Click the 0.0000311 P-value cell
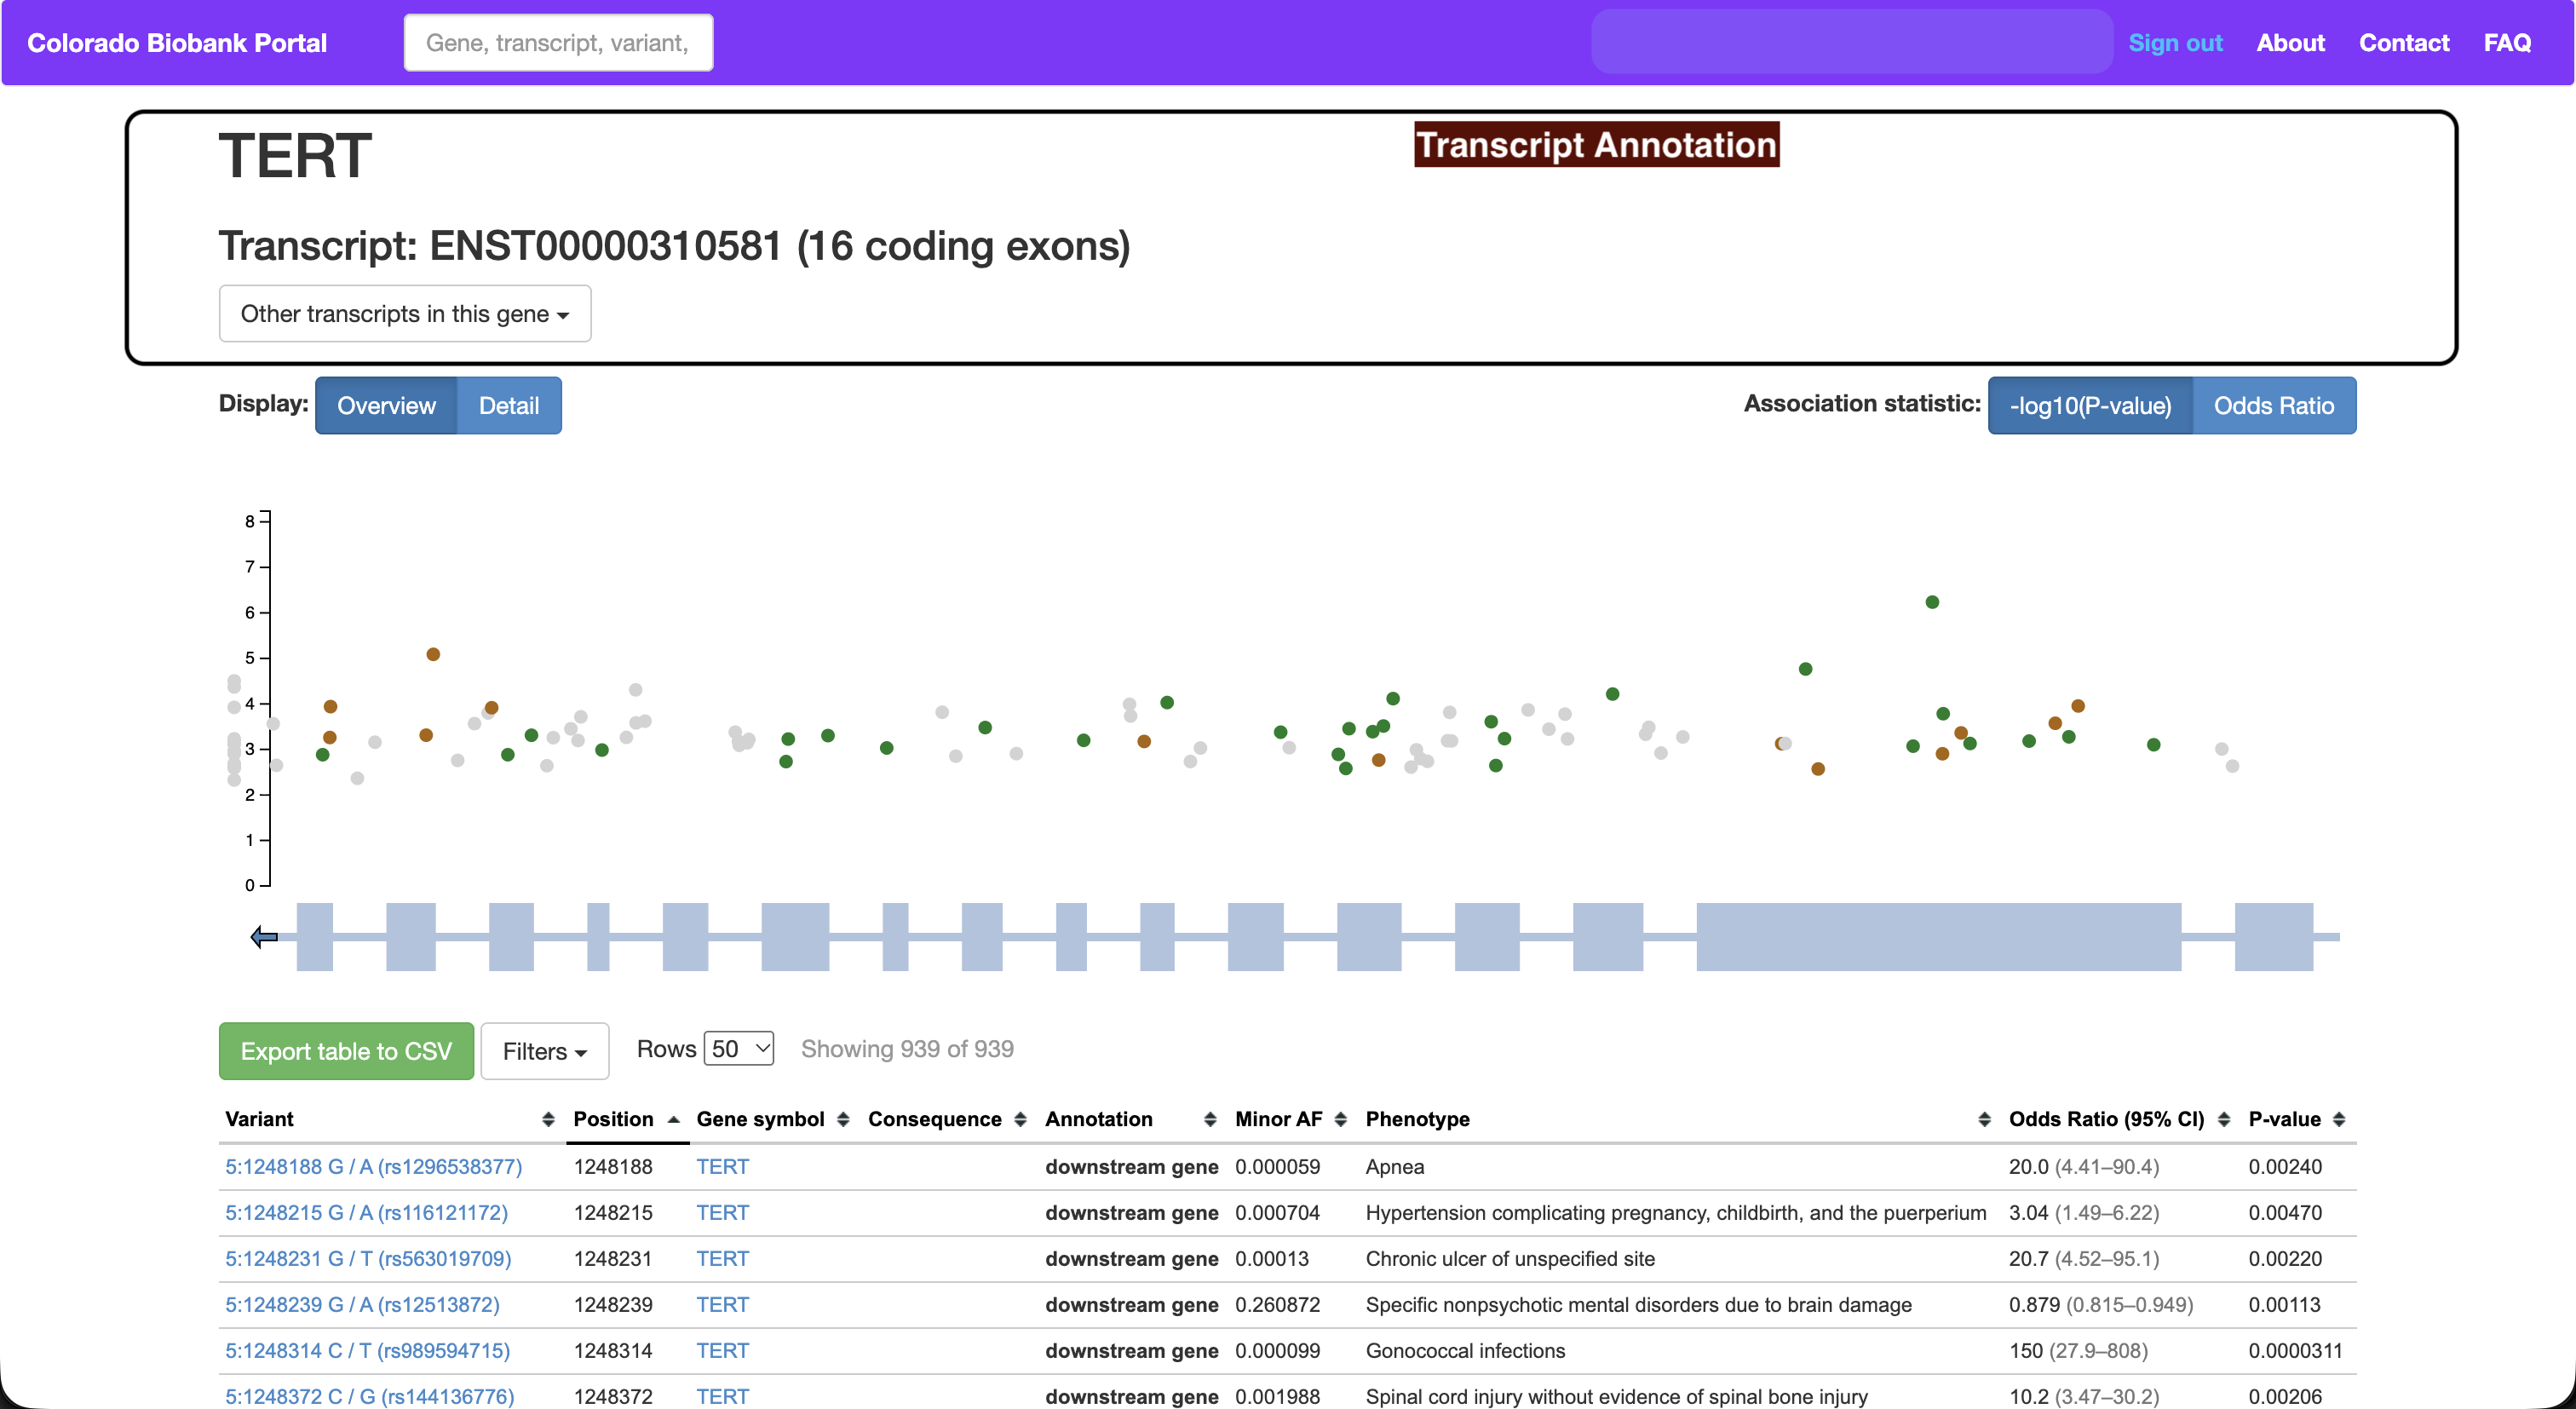 tap(2295, 1351)
